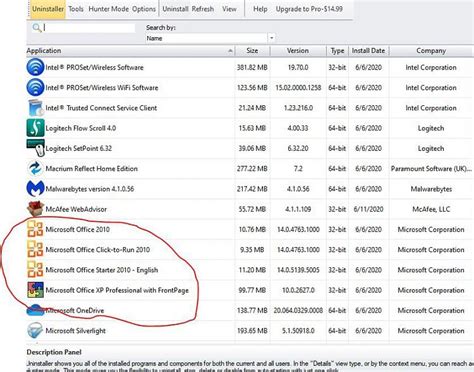Select Microsoft Office XP Professional with FrontPage
This screenshot has height=372, width=474.
pos(117,290)
